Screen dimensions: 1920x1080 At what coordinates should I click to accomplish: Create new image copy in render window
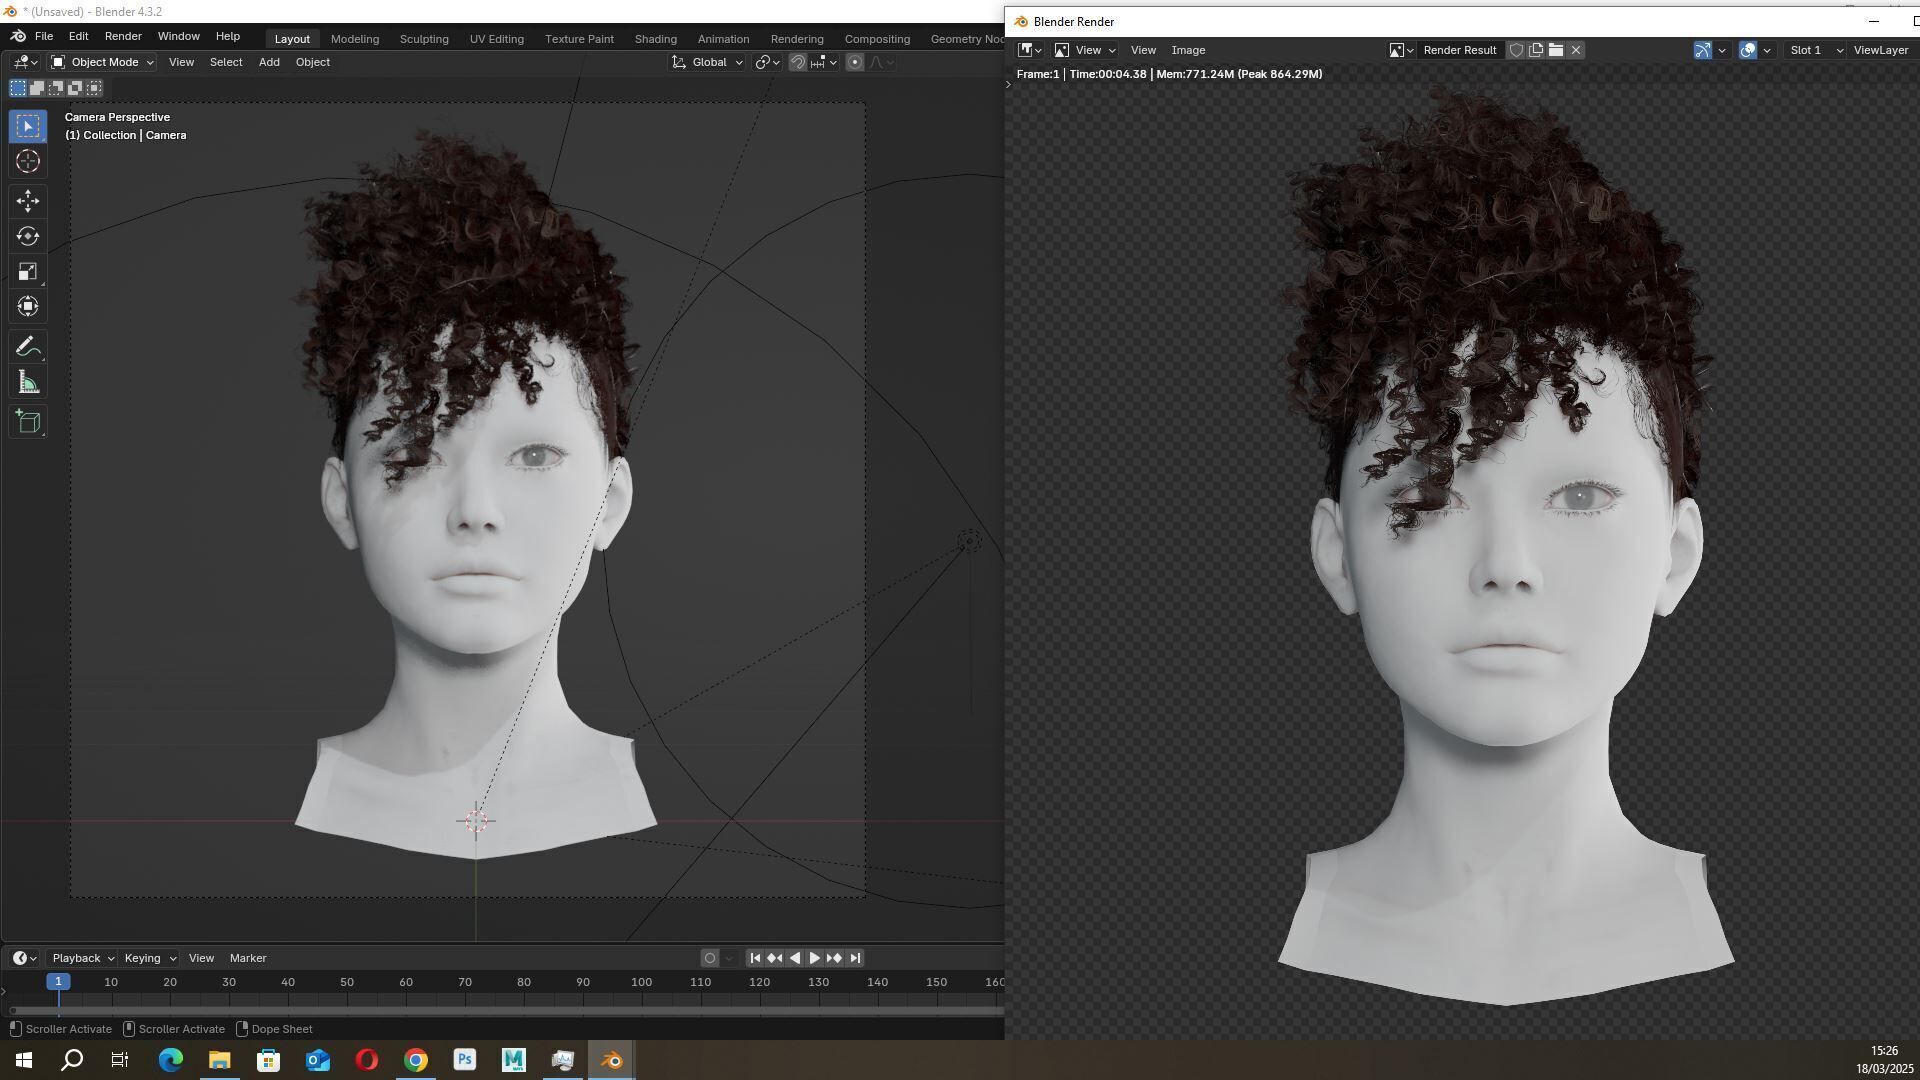(x=1536, y=50)
